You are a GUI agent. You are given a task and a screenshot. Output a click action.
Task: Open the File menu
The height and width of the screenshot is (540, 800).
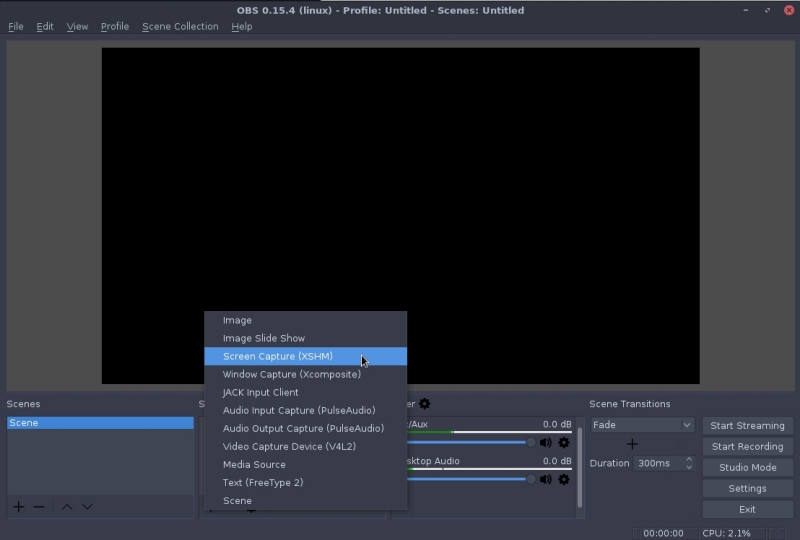click(16, 27)
